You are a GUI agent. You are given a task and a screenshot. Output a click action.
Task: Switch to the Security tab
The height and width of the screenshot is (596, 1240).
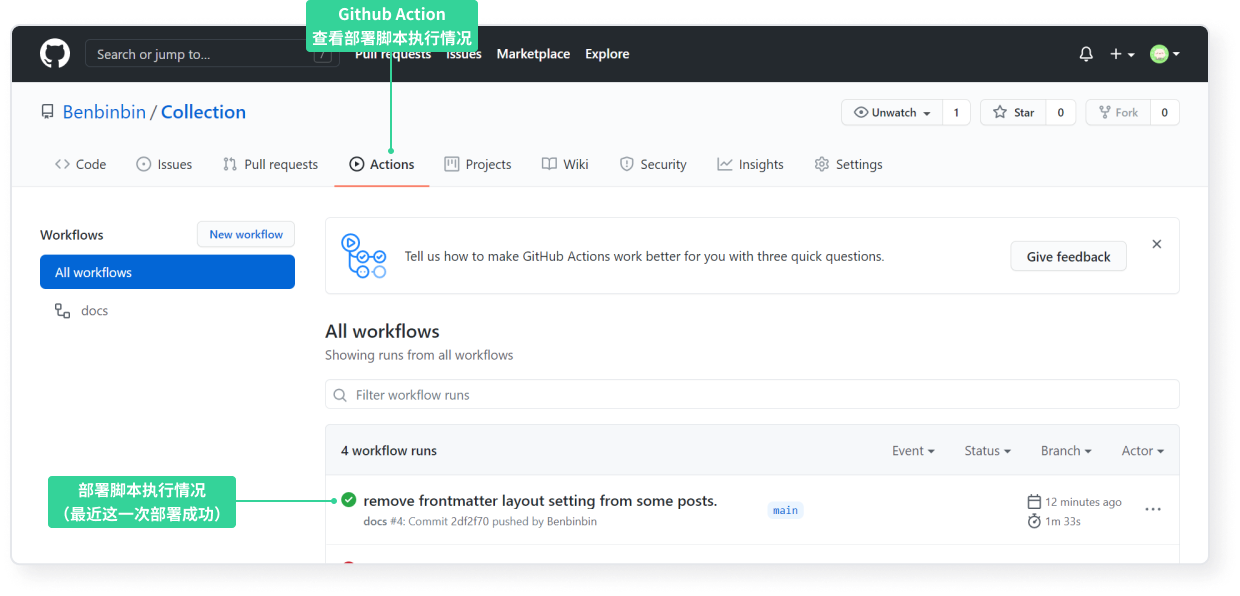[653, 164]
